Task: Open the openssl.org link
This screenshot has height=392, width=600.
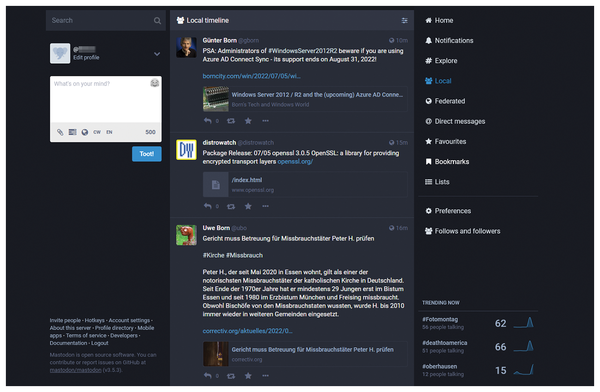Action: click(x=295, y=162)
